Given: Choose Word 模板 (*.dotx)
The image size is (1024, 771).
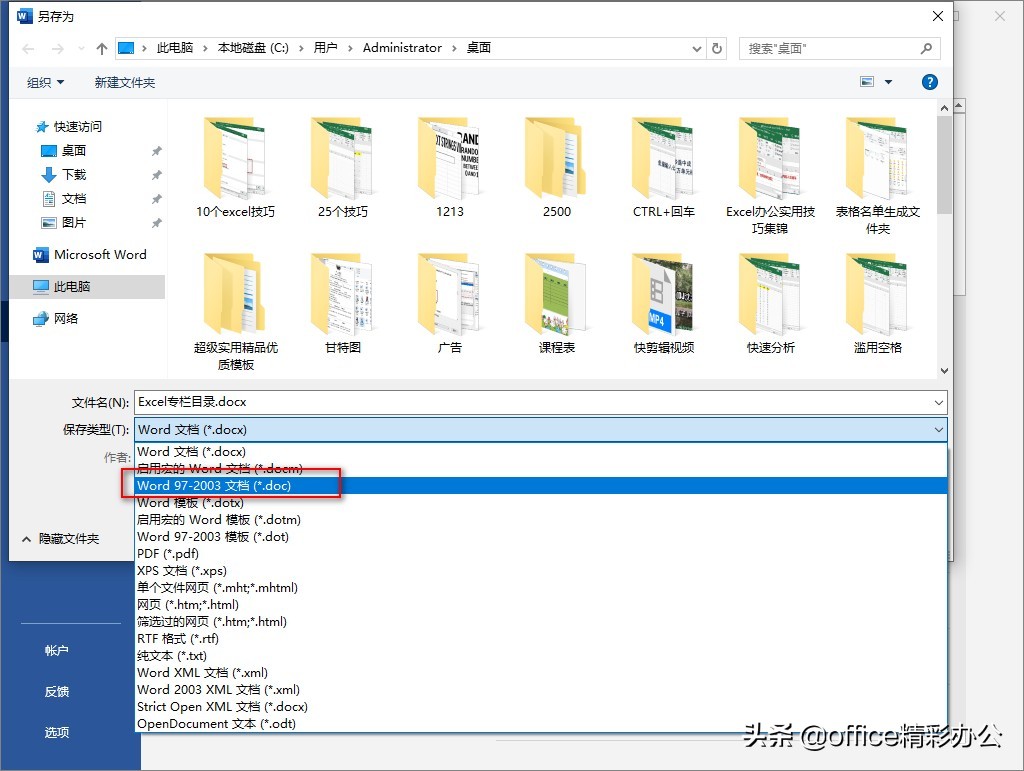Looking at the screenshot, I should (541, 503).
